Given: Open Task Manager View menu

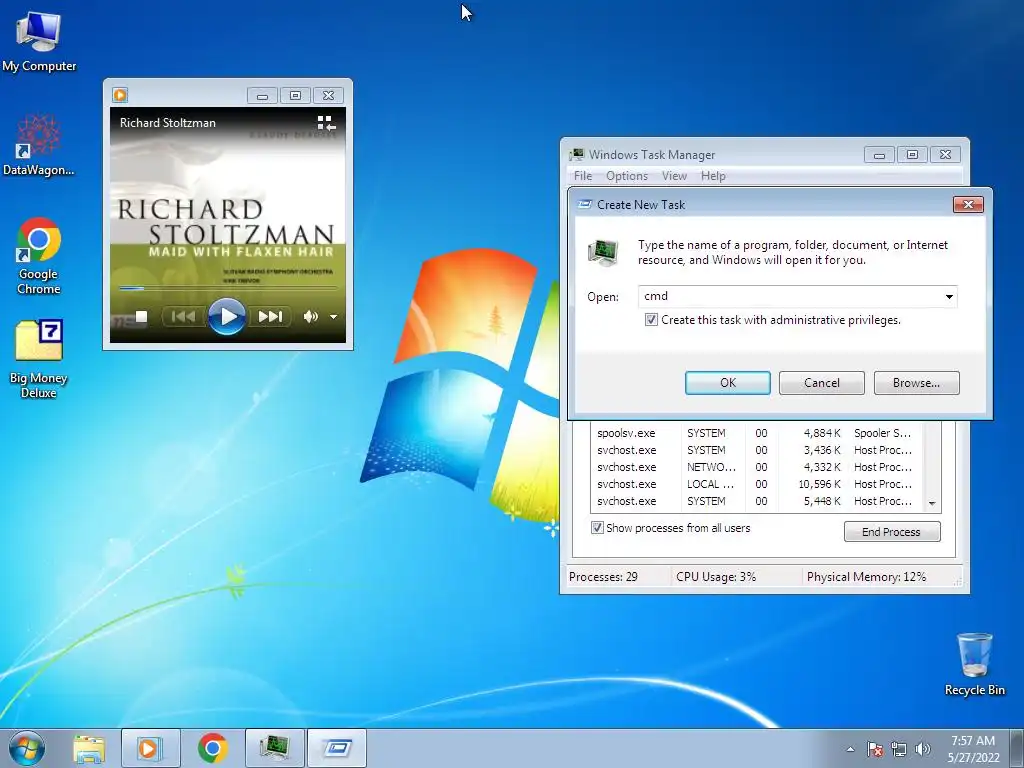Looking at the screenshot, I should [x=674, y=176].
